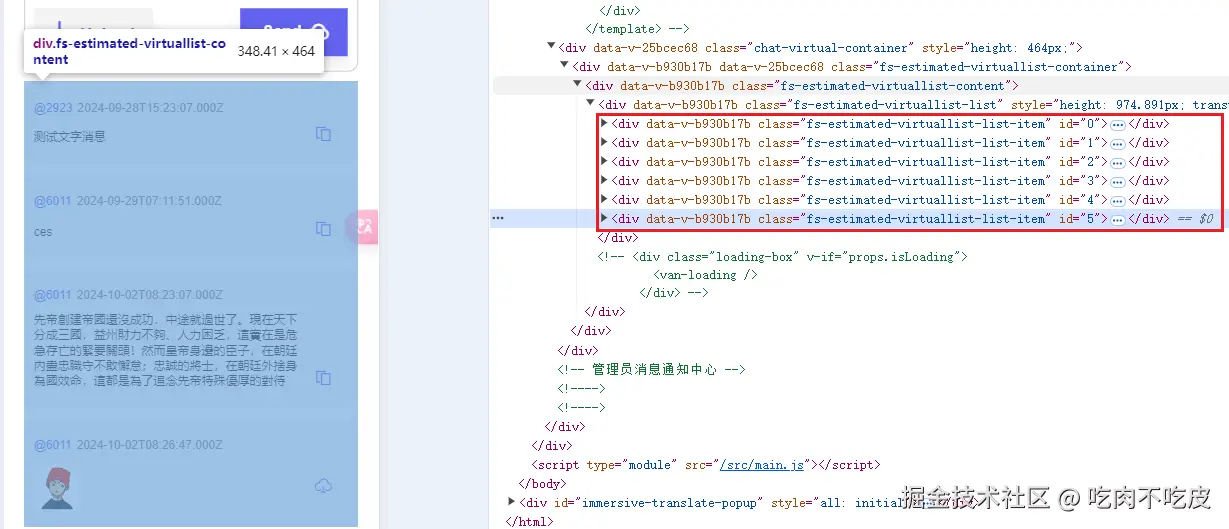Collapse the fs-estimated-virtuallist-content node
Image resolution: width=1229 pixels, height=529 pixels.
point(577,85)
